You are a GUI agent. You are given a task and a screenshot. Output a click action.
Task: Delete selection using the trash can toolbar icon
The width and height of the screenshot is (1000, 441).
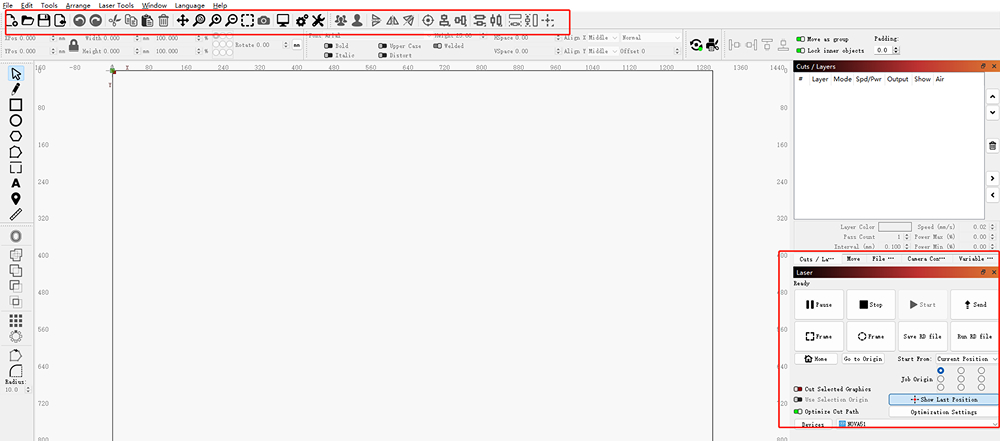click(163, 21)
